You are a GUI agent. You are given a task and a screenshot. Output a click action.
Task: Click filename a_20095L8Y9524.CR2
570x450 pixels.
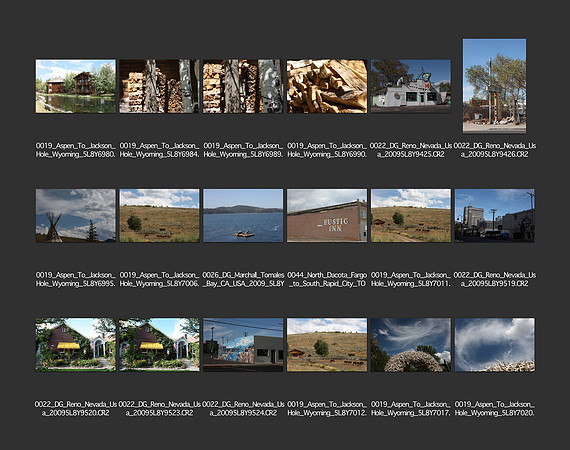click(x=243, y=409)
